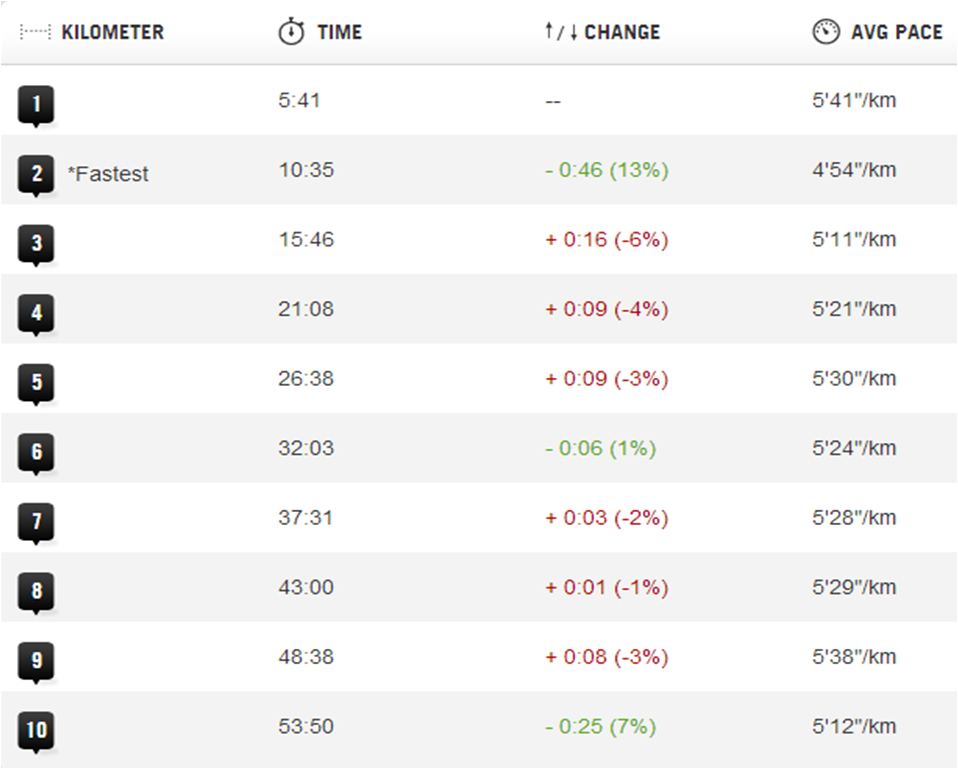
Task: Click the distance ruler icon beside Kilometer
Action: [36, 32]
